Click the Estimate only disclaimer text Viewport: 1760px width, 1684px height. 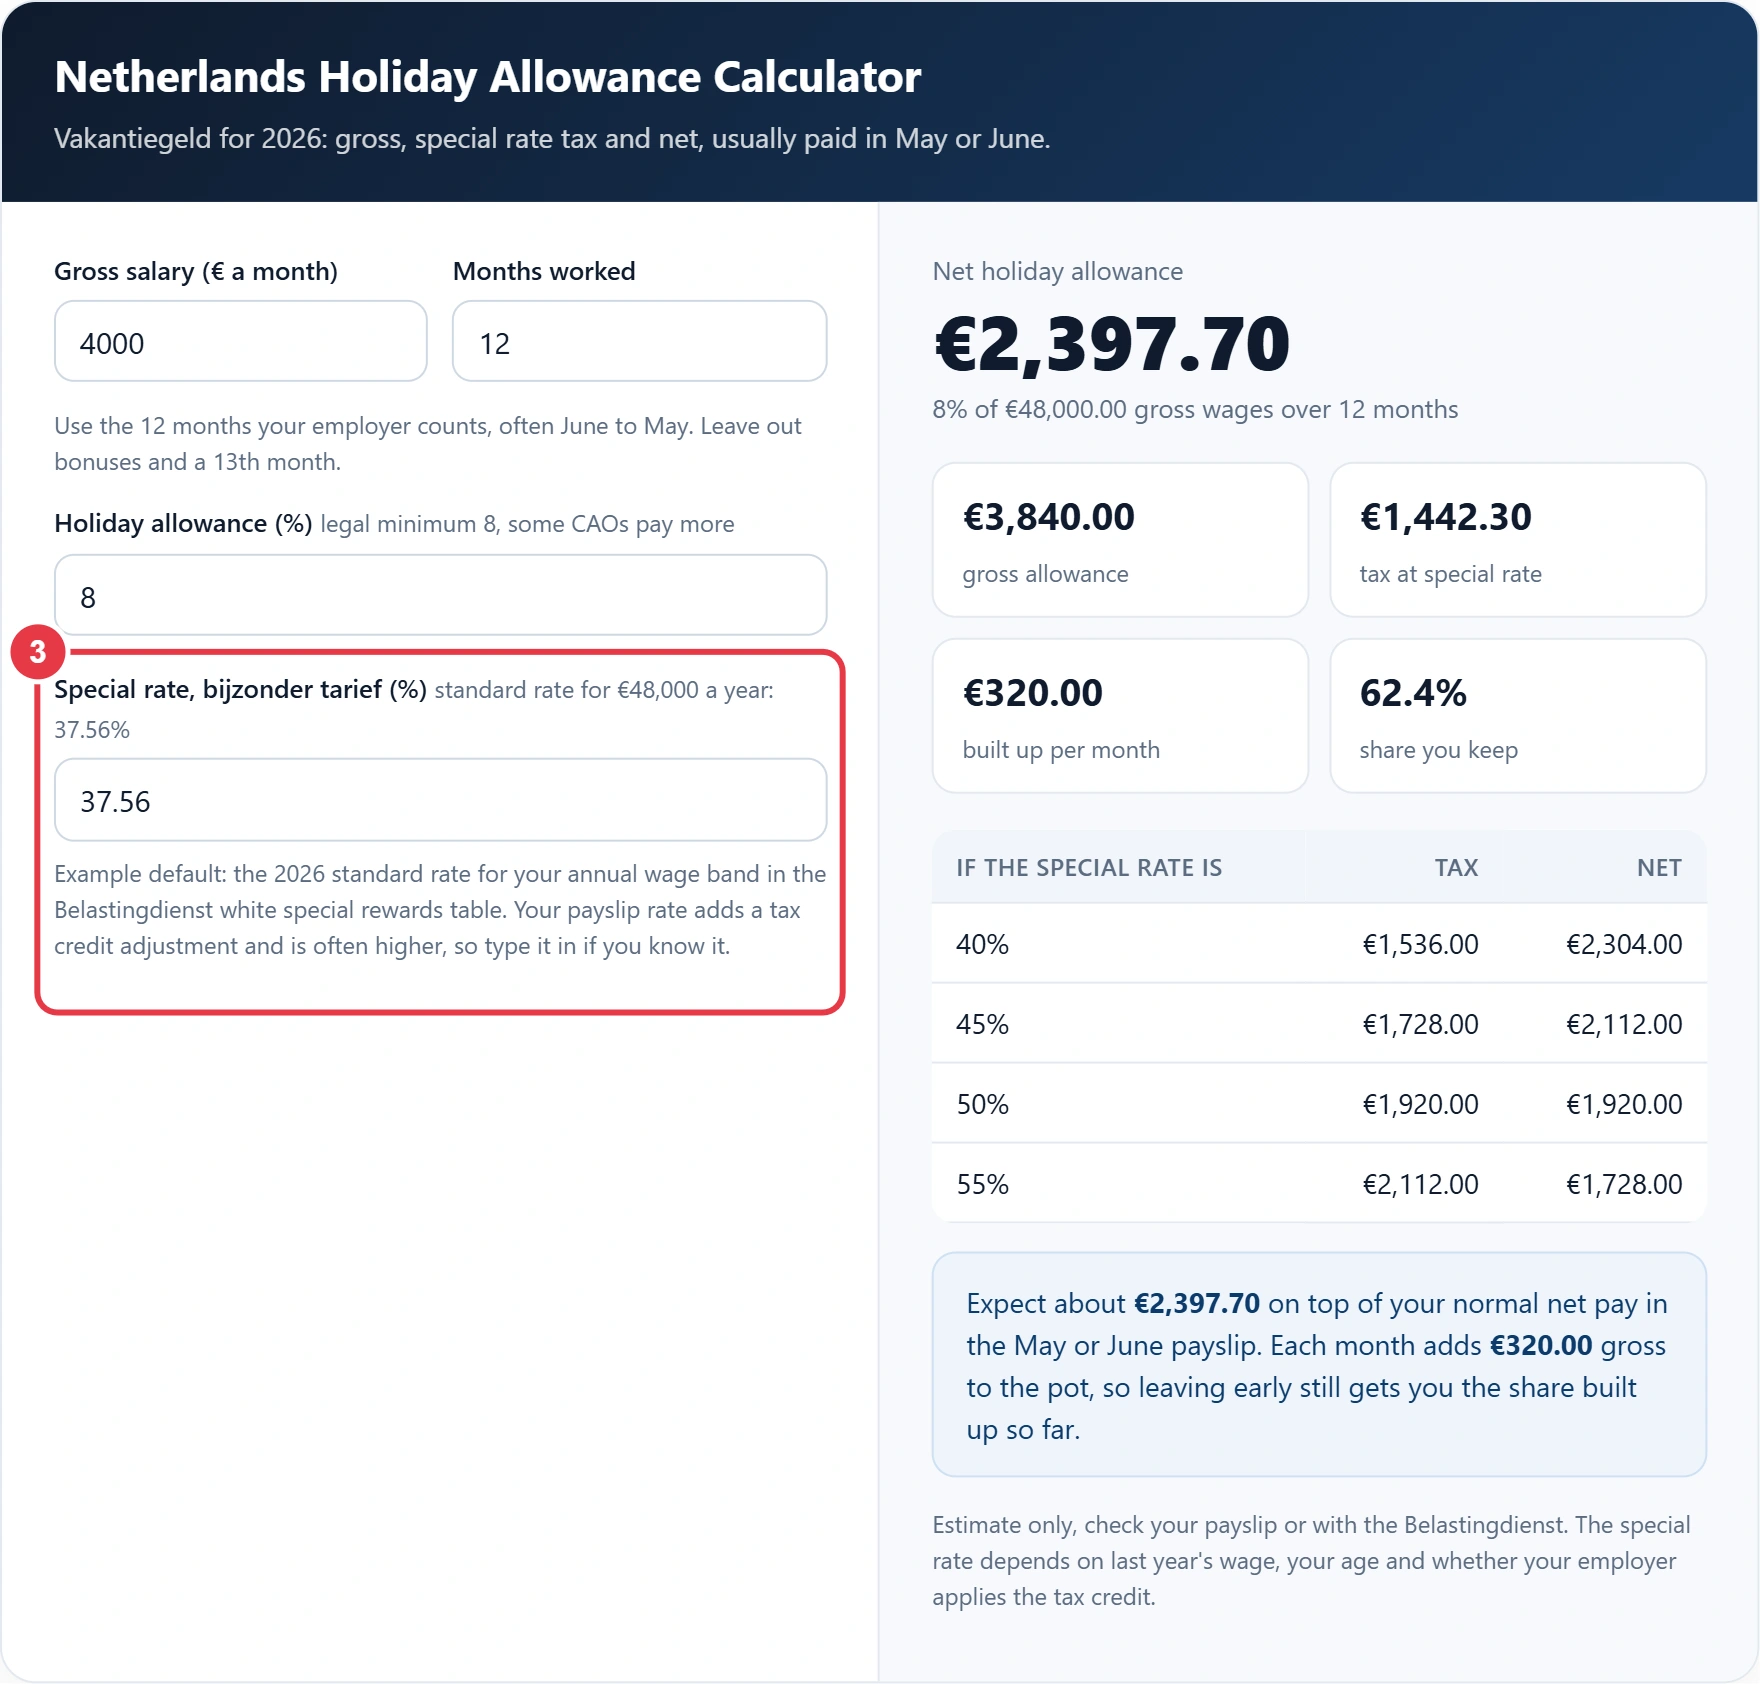click(1311, 1560)
